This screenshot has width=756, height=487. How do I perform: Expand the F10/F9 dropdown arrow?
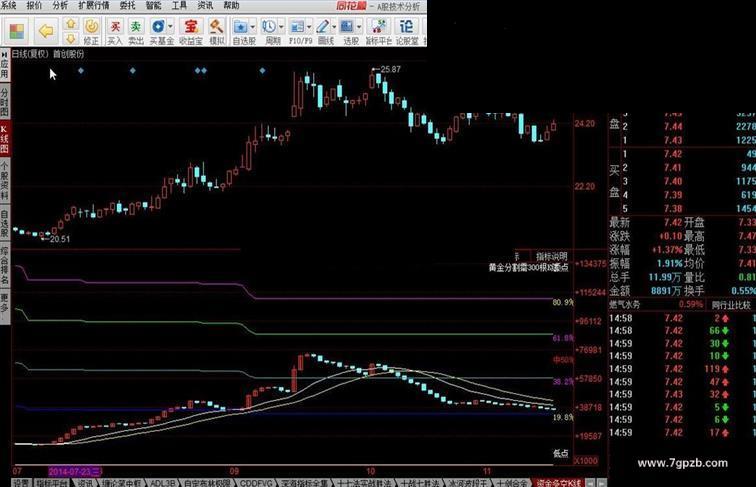pyautogui.click(x=309, y=27)
